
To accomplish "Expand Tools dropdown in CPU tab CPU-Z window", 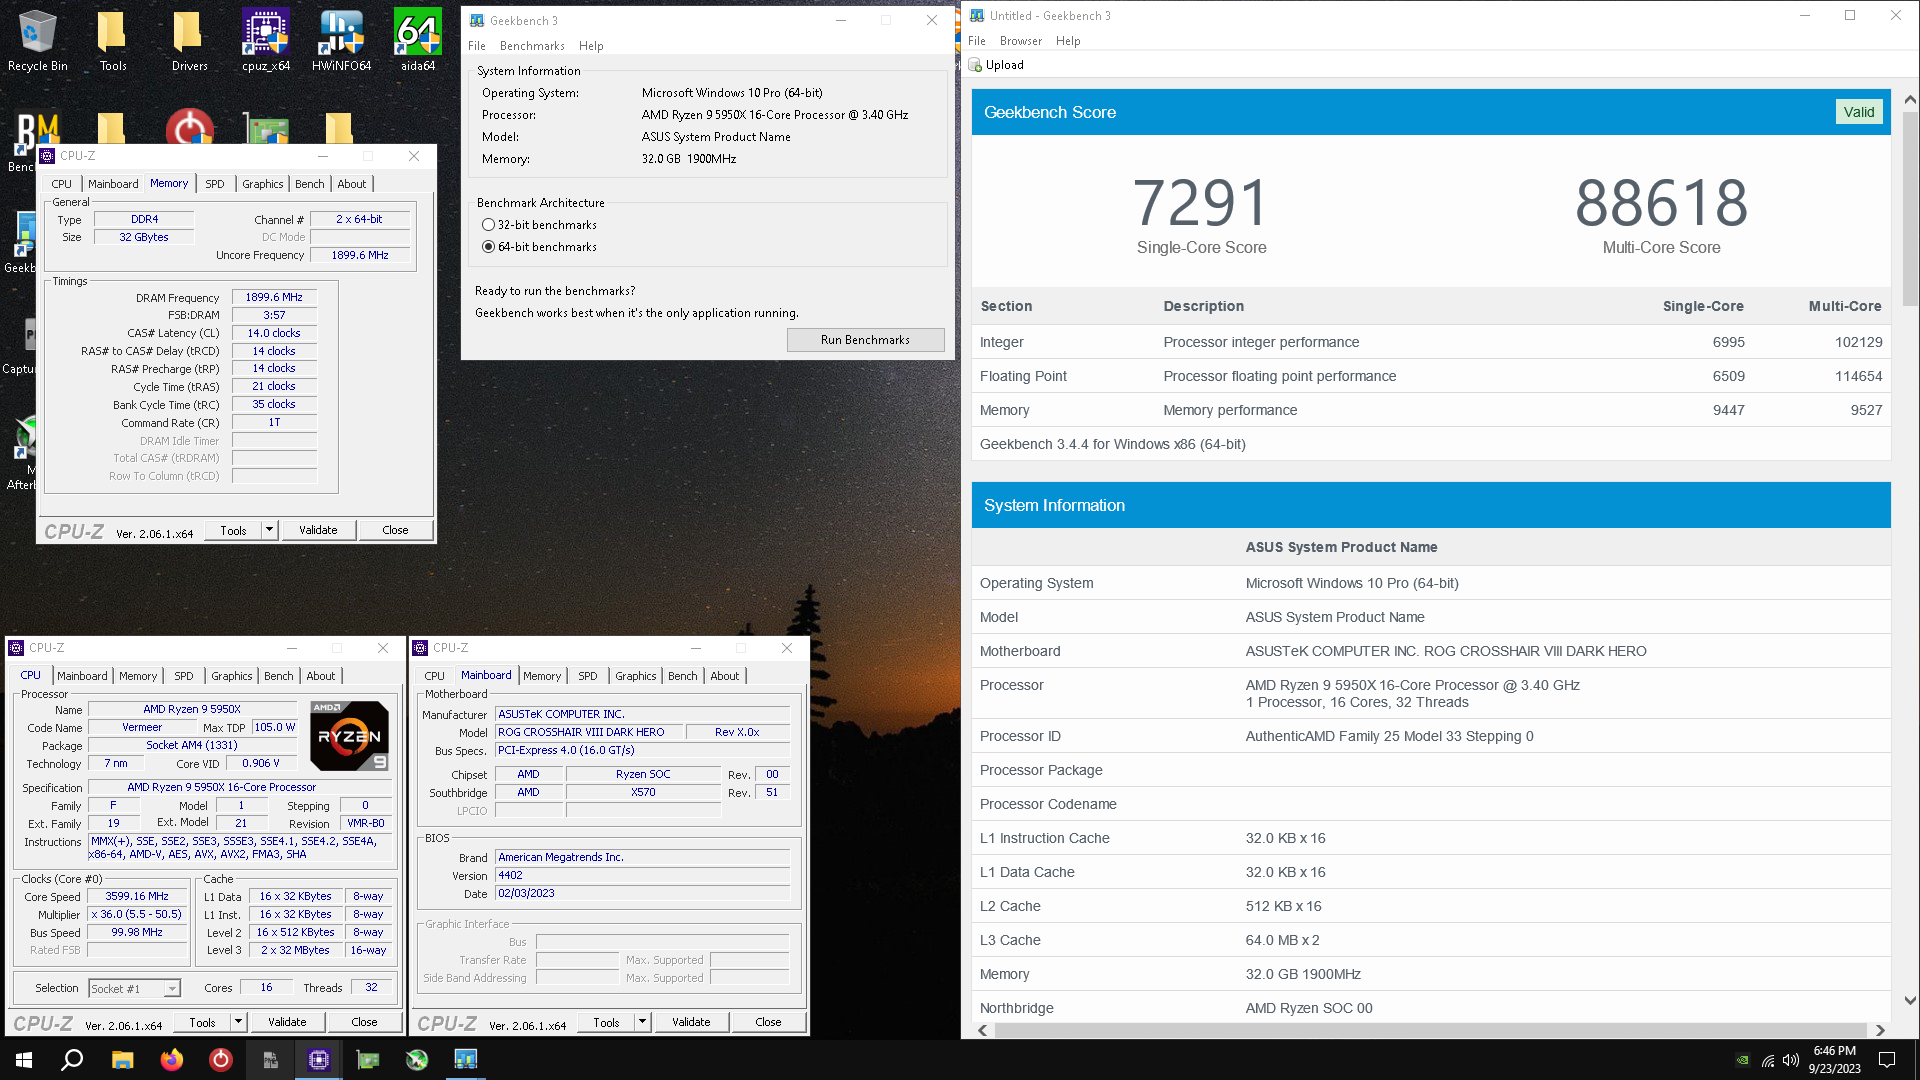I will (238, 1022).
